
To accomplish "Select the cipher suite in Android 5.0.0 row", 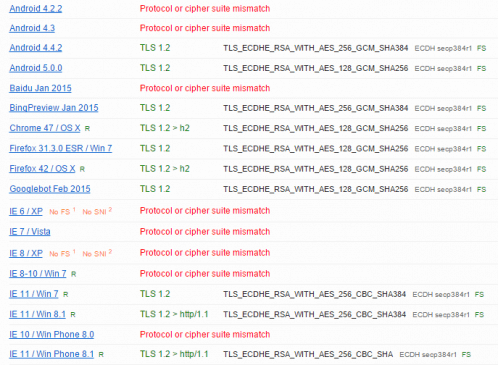I will click(316, 68).
